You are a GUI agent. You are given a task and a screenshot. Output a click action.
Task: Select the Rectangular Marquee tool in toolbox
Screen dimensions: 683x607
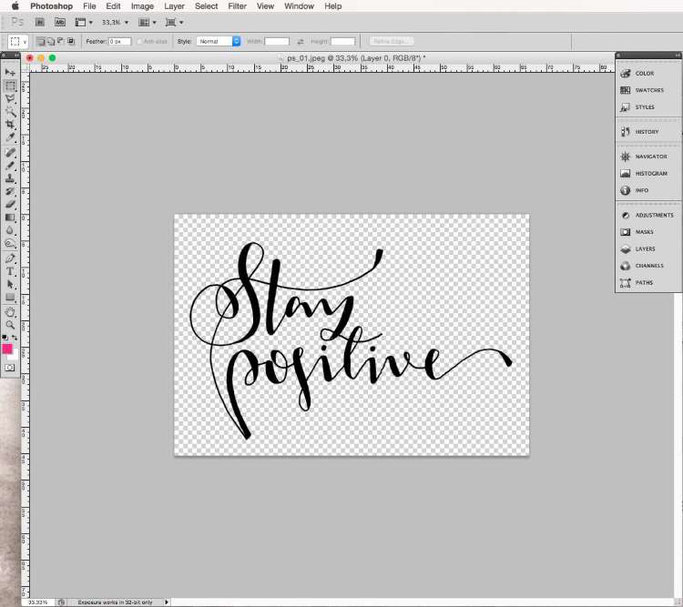pos(10,86)
